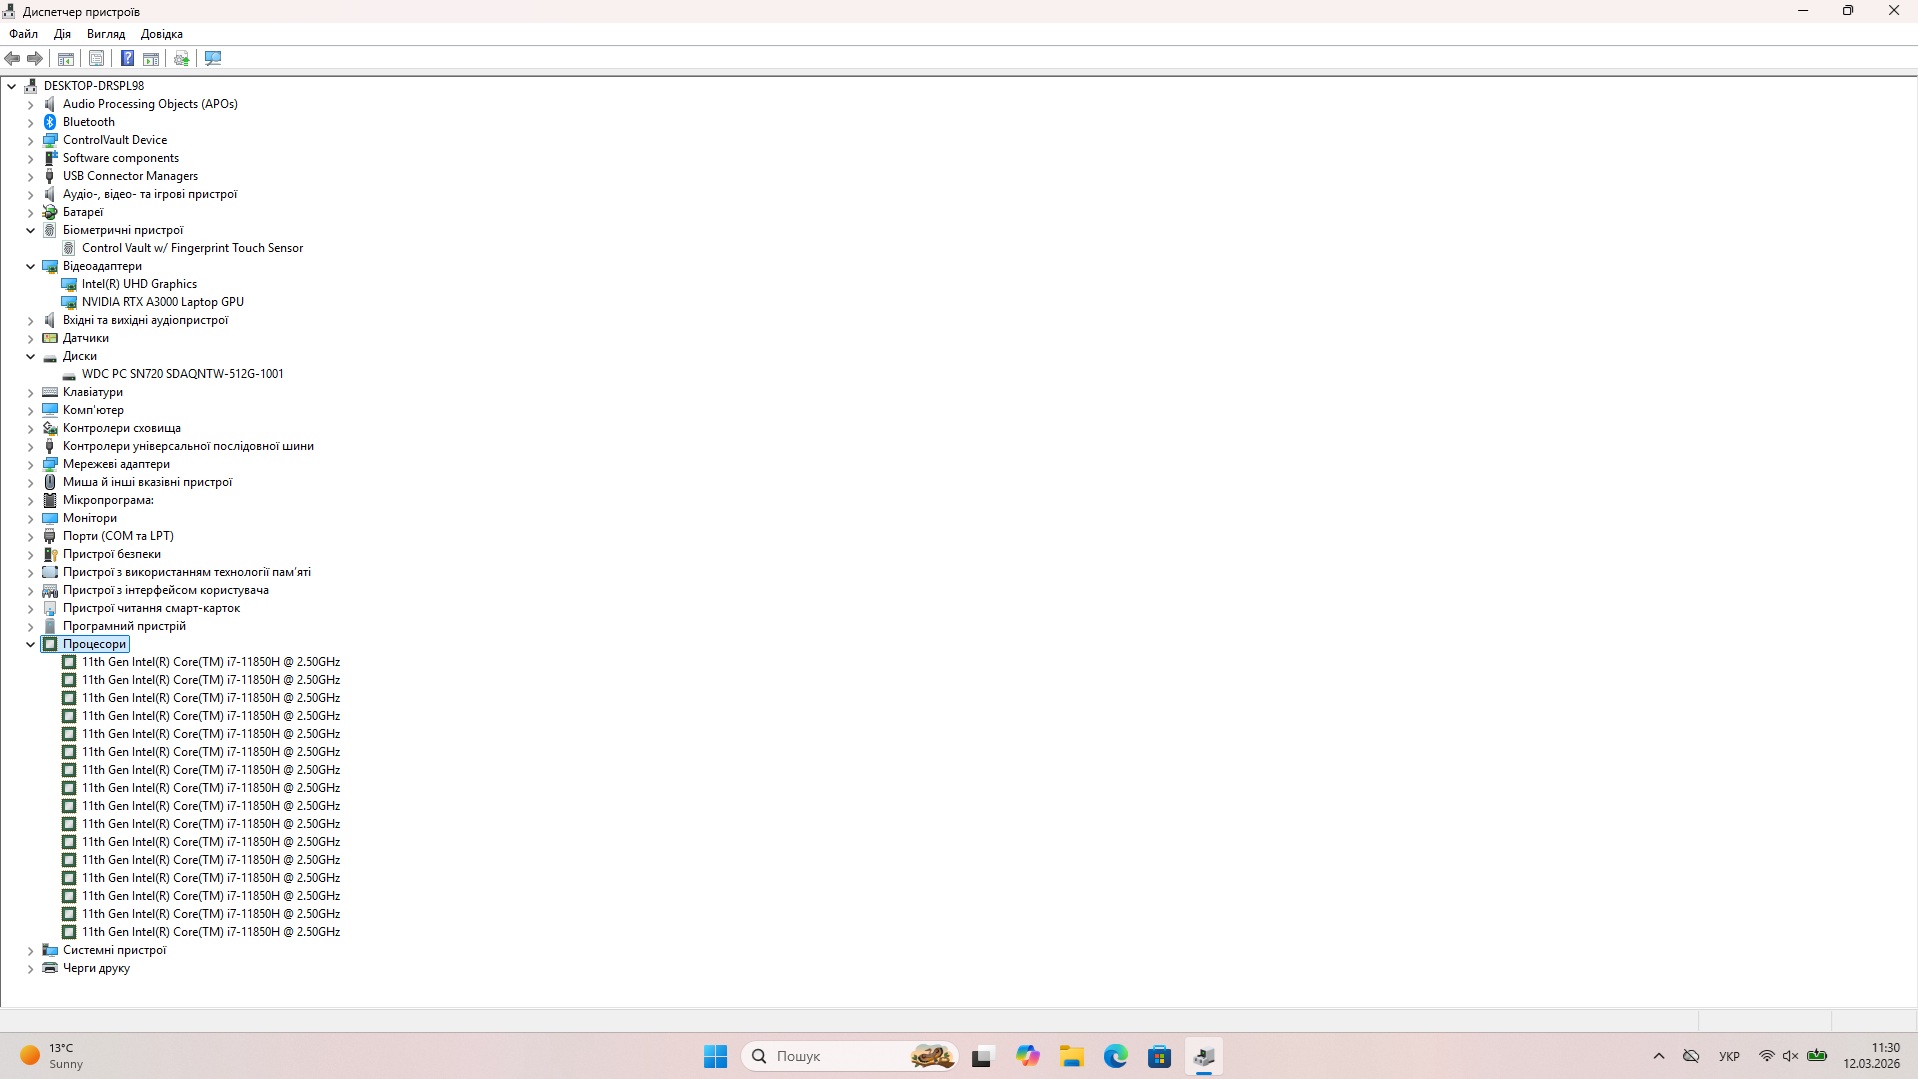Open the Вигляд menu
This screenshot has height=1079, width=1918.
pos(105,34)
